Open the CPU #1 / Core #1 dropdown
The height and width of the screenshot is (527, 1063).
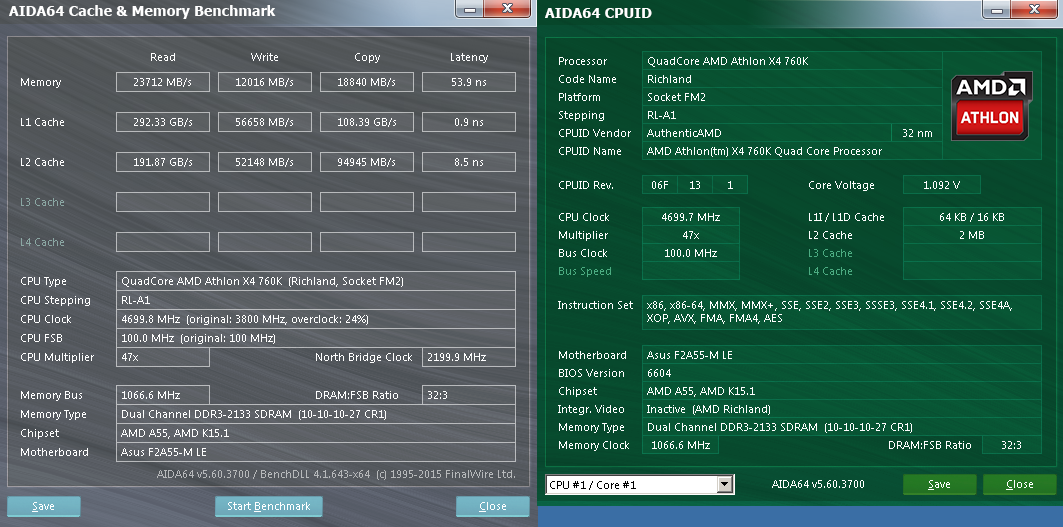point(725,484)
